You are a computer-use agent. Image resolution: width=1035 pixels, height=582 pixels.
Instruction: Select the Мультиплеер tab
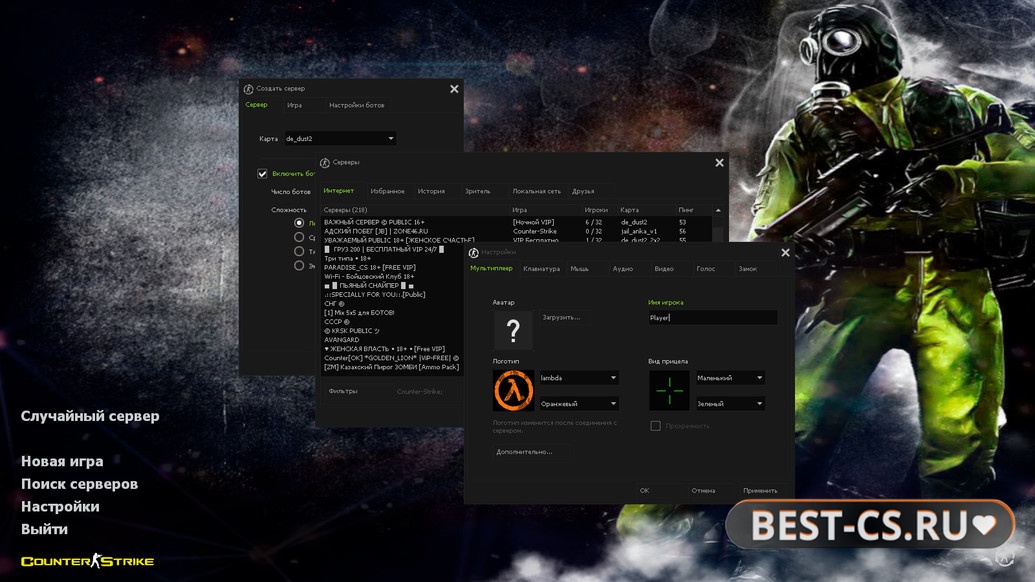pos(491,269)
